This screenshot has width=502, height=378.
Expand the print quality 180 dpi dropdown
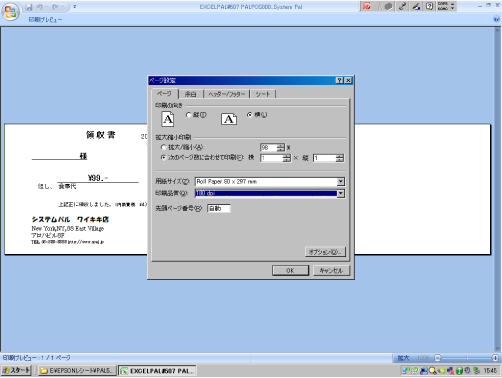point(341,193)
